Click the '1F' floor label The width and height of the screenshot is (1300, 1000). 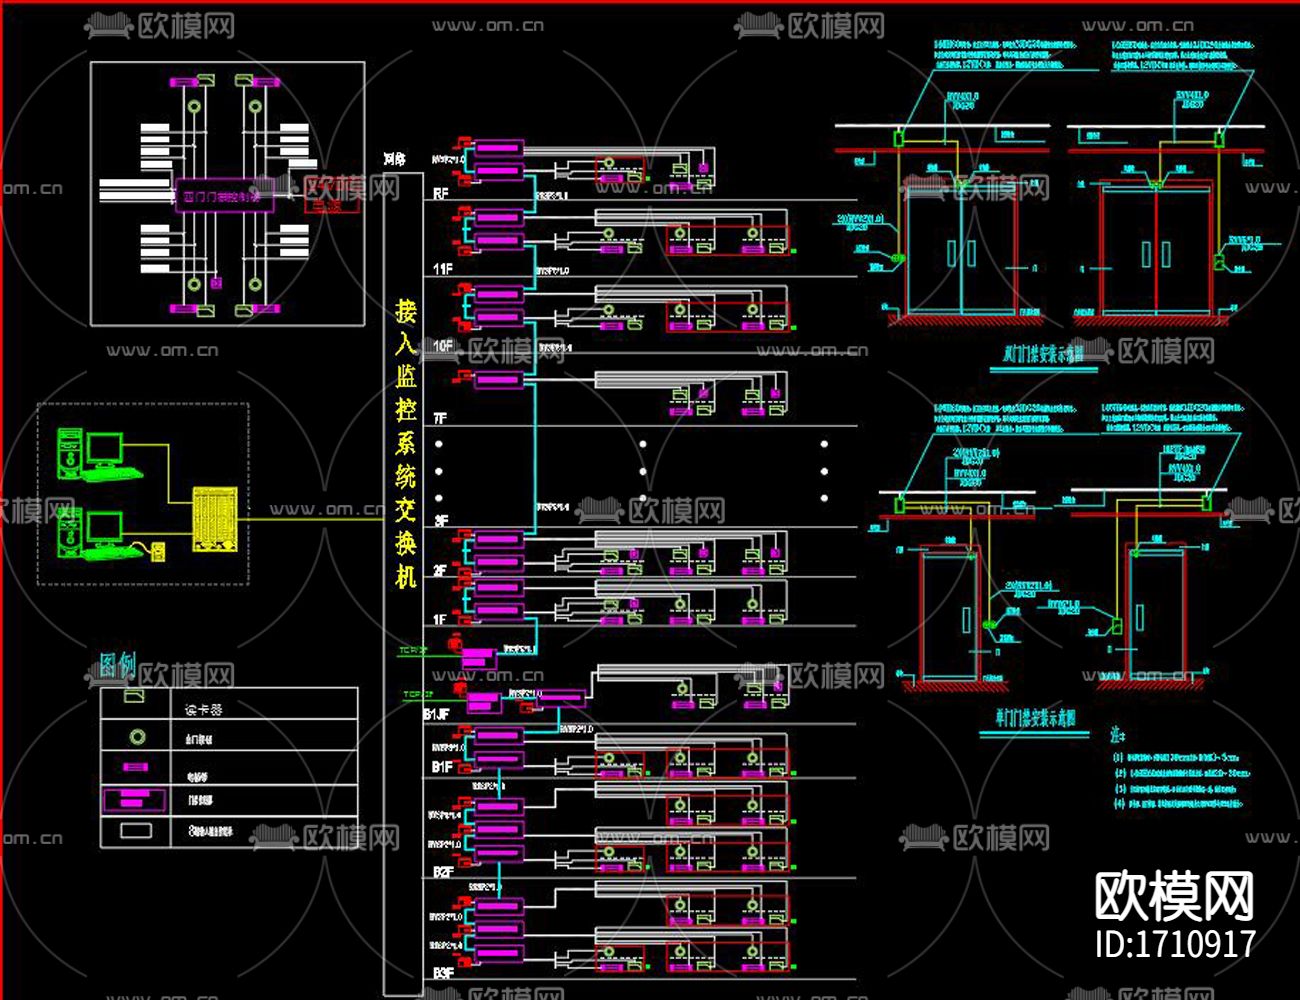(440, 621)
